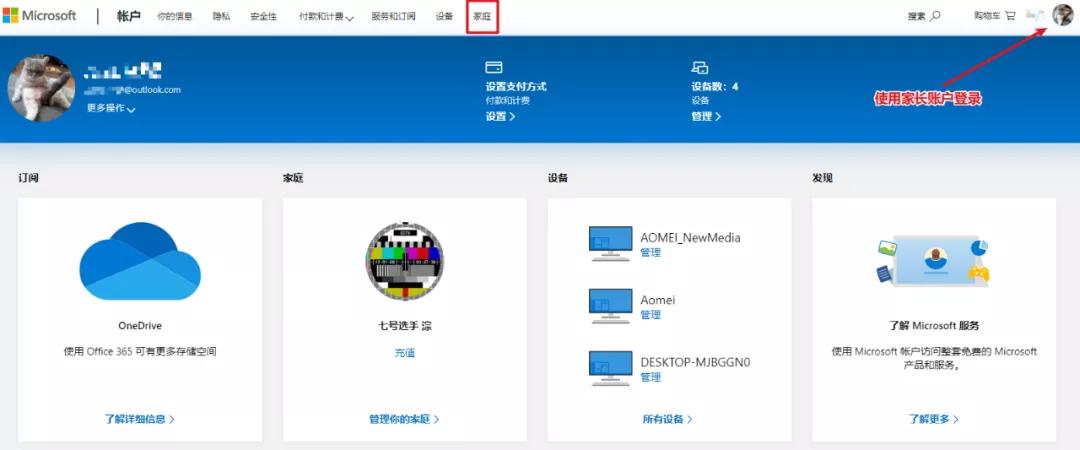Click the DESKTOP-MJBGGN0 computer icon
The width and height of the screenshot is (1080, 450).
point(609,368)
